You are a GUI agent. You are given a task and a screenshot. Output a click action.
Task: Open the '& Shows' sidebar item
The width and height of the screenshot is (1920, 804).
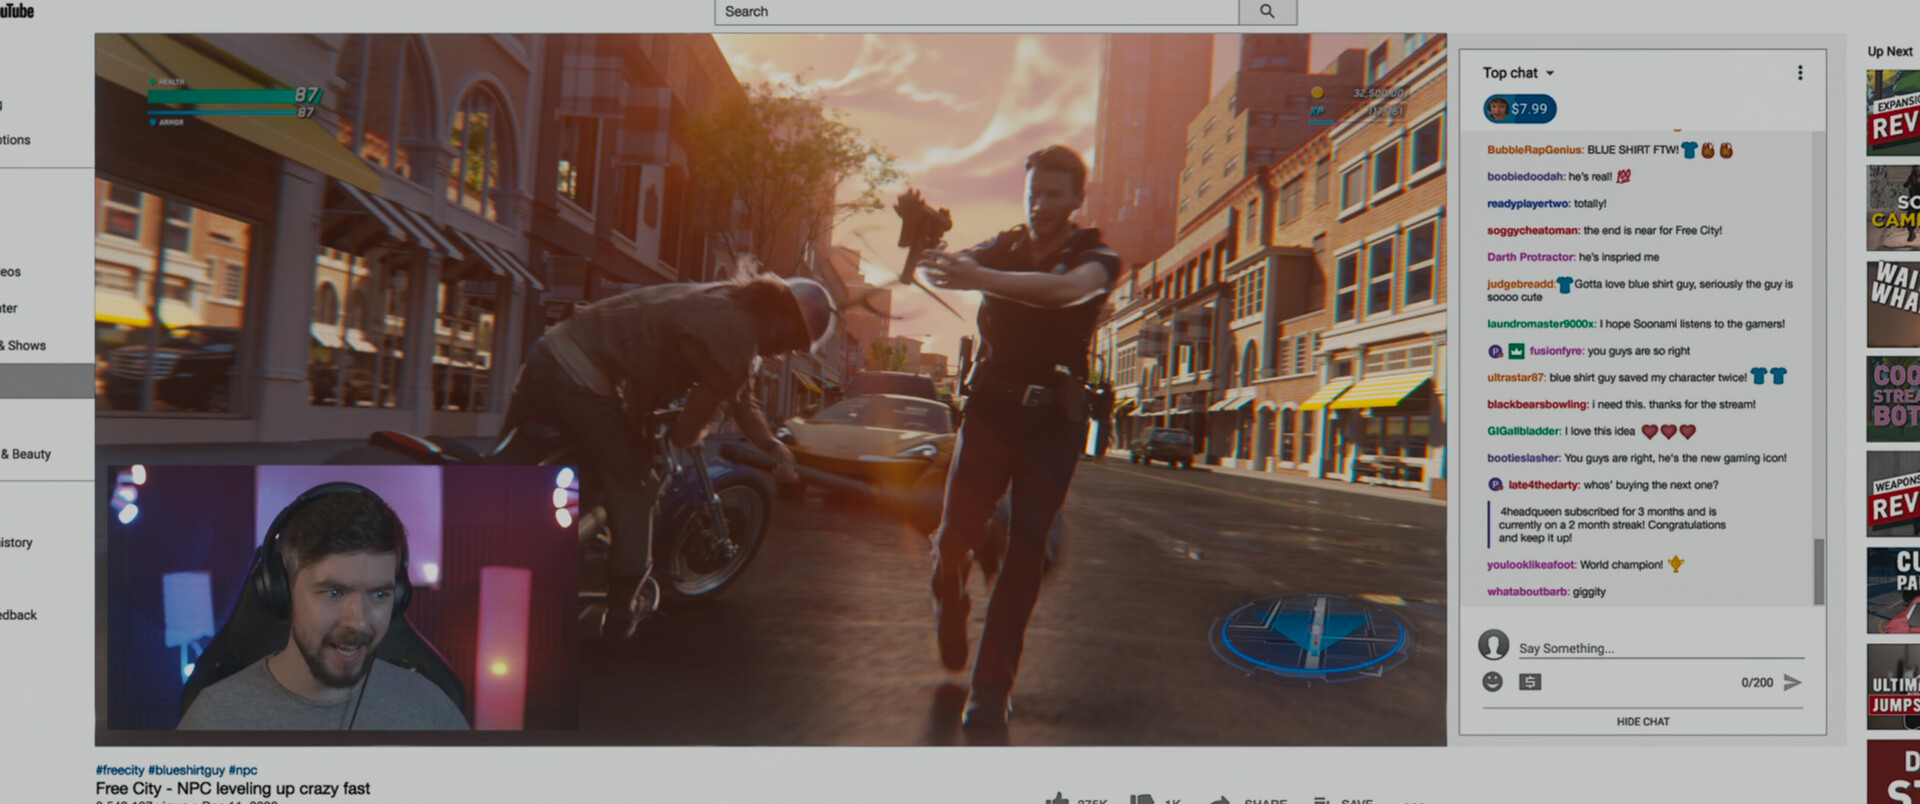point(24,346)
